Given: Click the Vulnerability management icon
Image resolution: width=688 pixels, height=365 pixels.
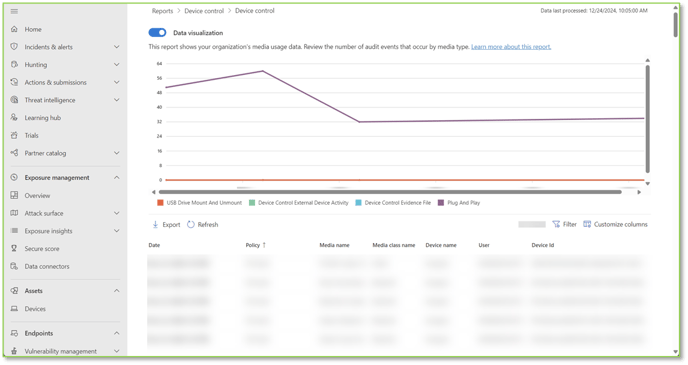Looking at the screenshot, I should tap(14, 351).
